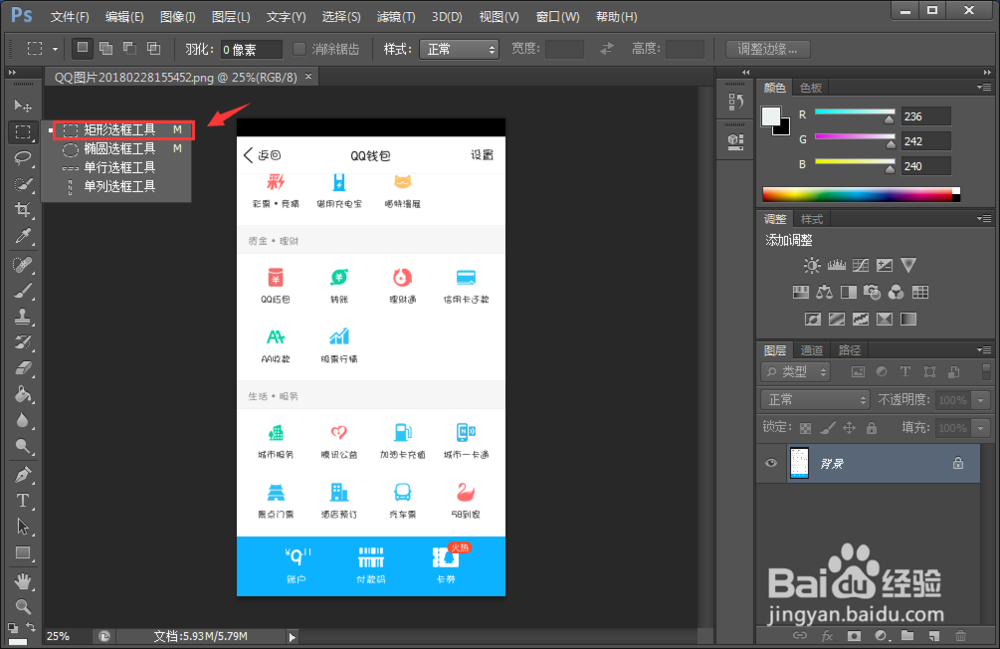Add layer style using the fx icon
The image size is (1000, 649).
tap(827, 636)
